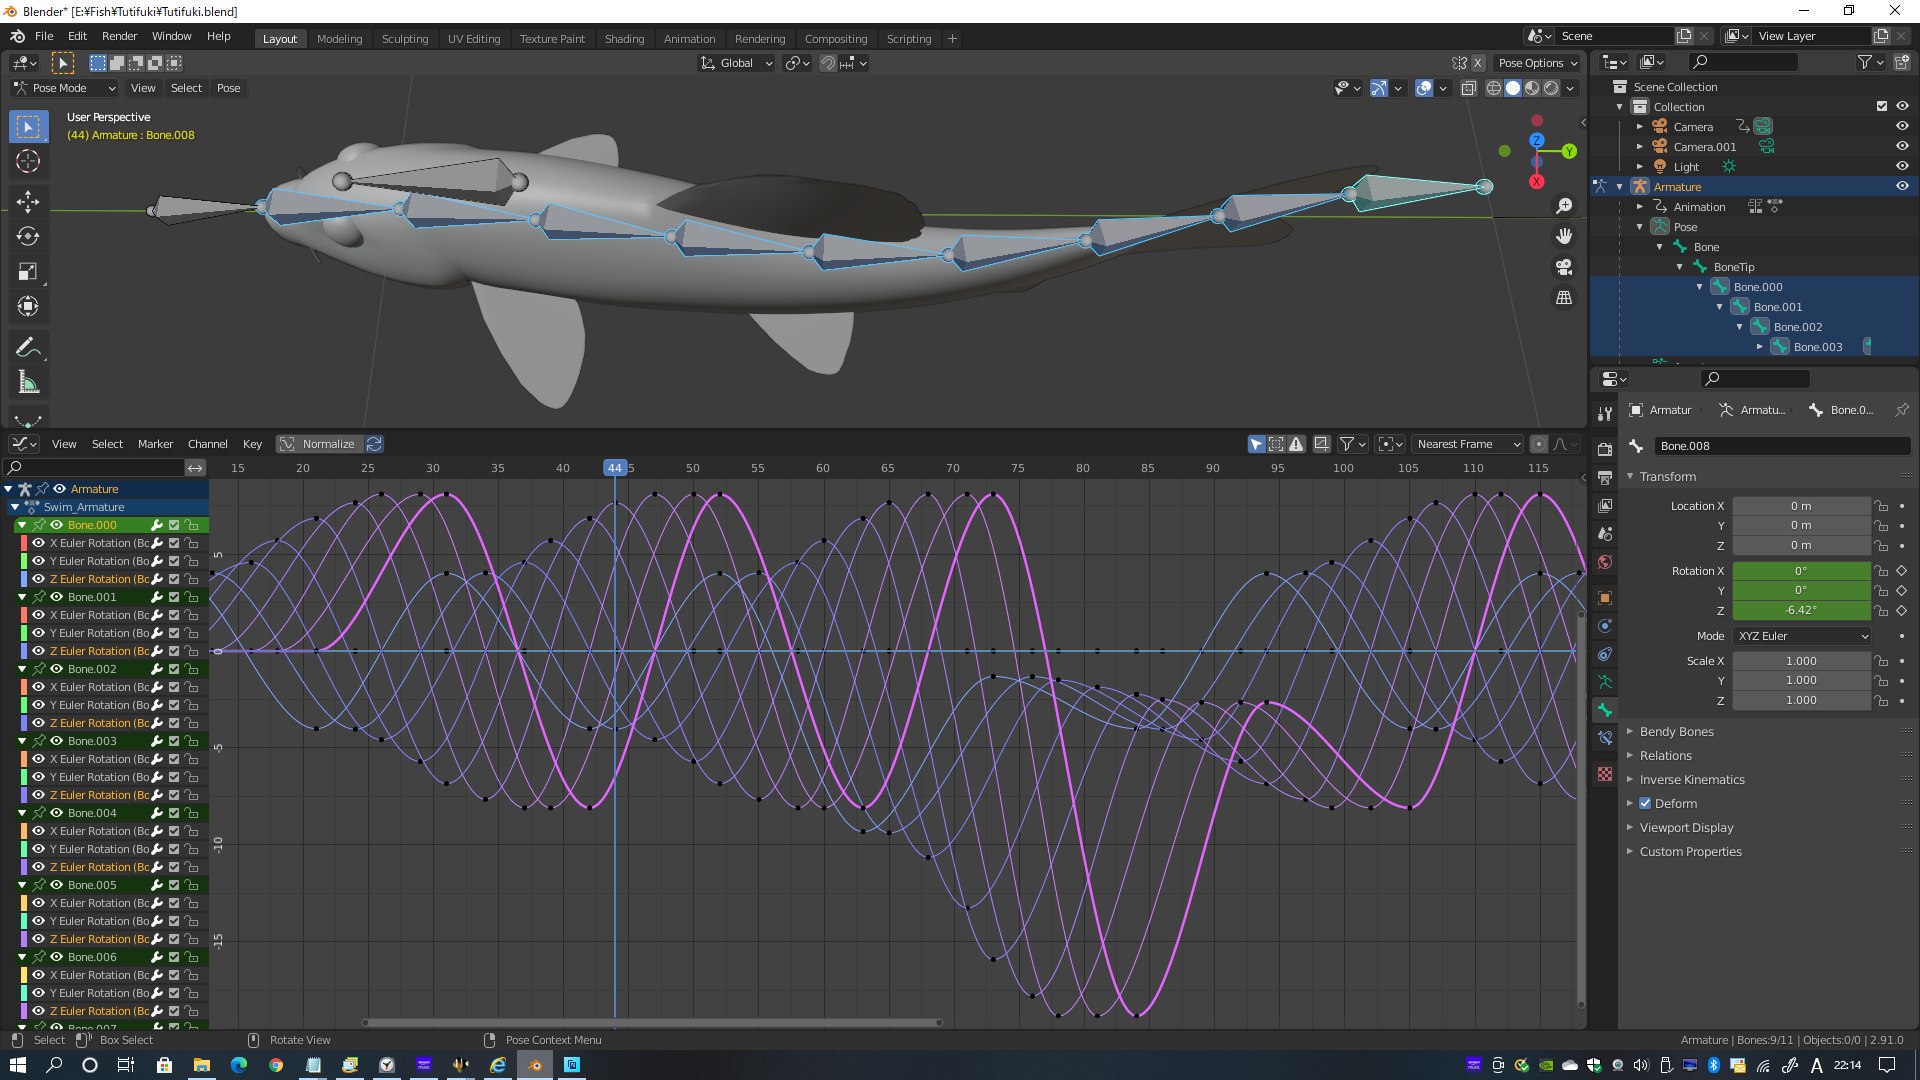
Task: Open the Global transform orientation dropdown
Action: coord(737,63)
